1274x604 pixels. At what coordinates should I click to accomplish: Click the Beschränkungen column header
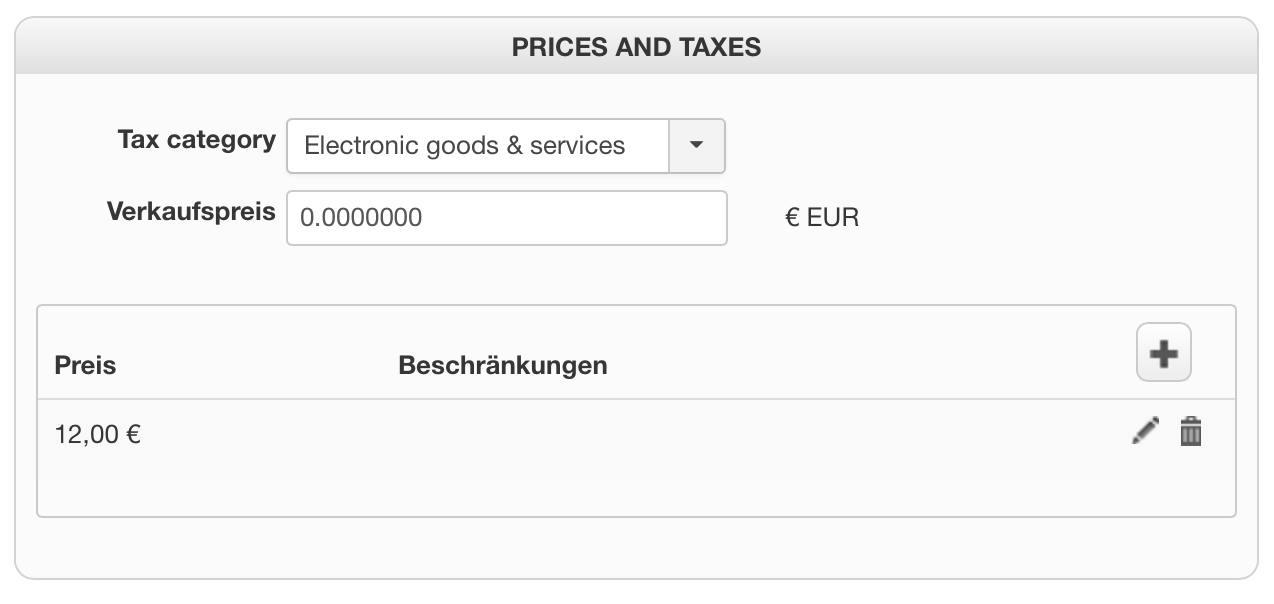[502, 365]
